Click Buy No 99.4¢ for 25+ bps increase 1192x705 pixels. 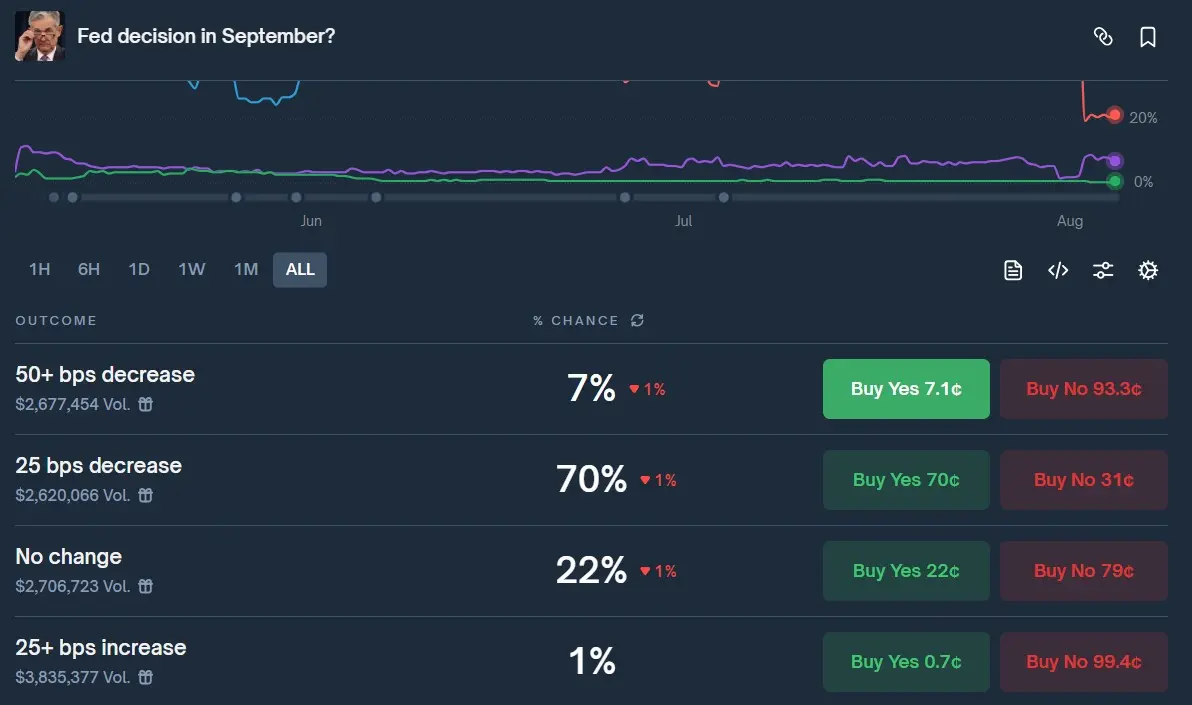(x=1083, y=662)
